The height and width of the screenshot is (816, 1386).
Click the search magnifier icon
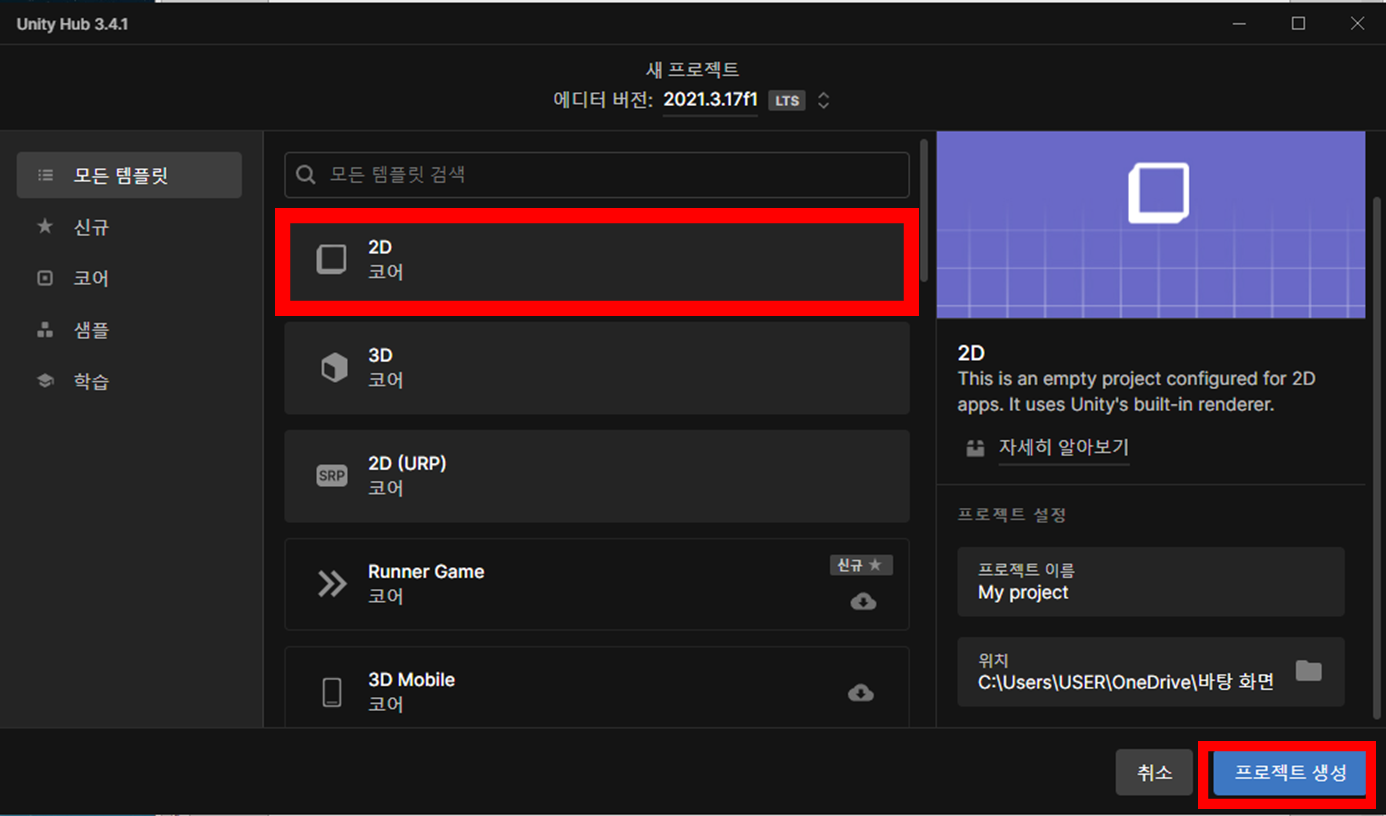(306, 175)
